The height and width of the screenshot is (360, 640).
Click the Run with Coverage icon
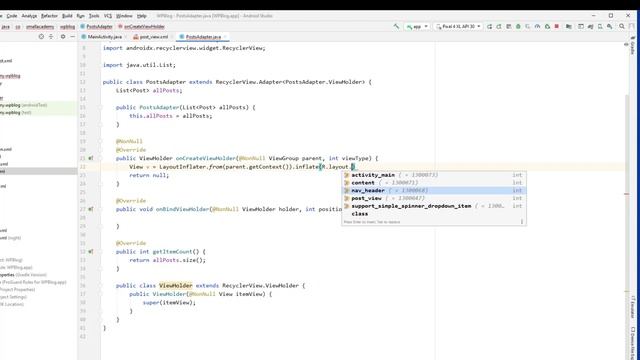(x=528, y=27)
